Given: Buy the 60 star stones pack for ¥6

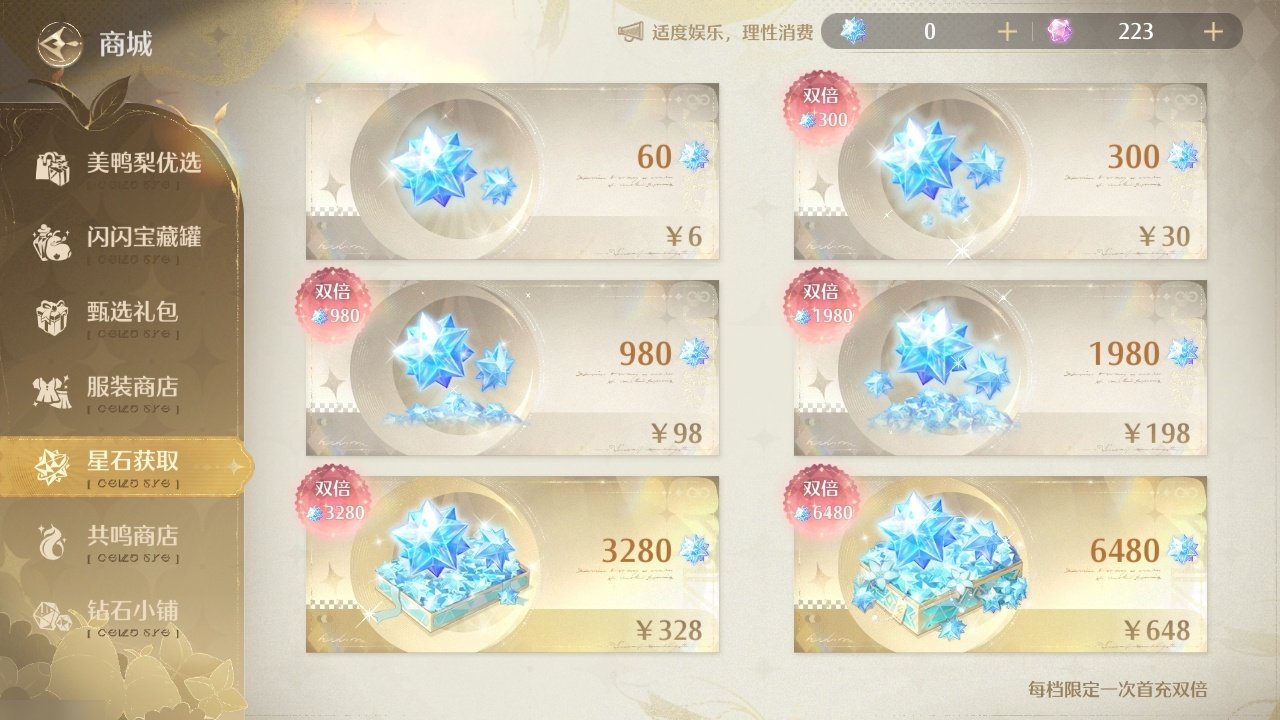Looking at the screenshot, I should (512, 172).
